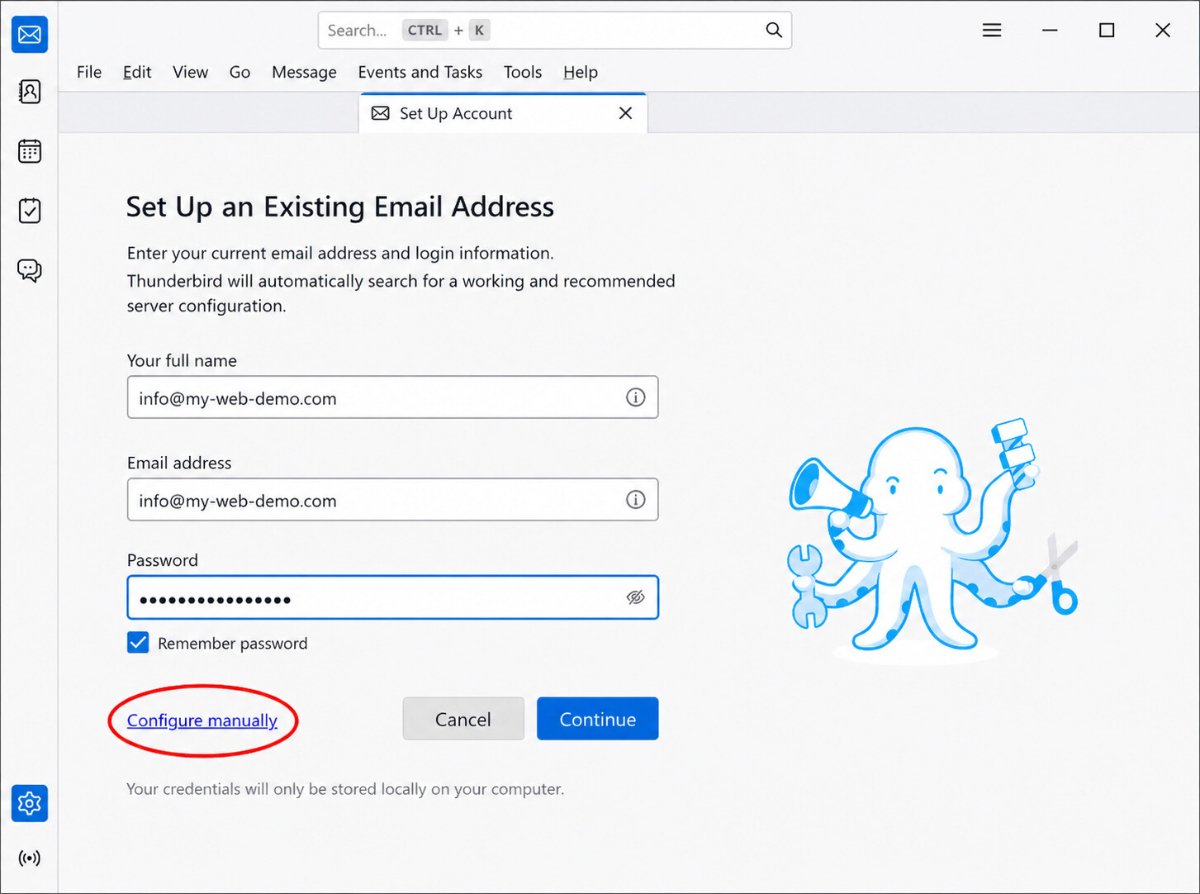Click the Configure manually link
The width and height of the screenshot is (1200, 894).
pos(202,720)
